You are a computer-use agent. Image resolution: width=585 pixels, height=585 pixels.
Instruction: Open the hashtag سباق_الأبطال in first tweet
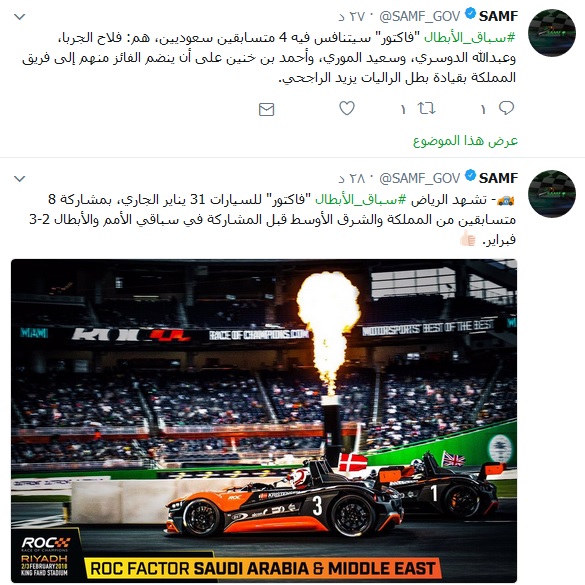(x=470, y=37)
